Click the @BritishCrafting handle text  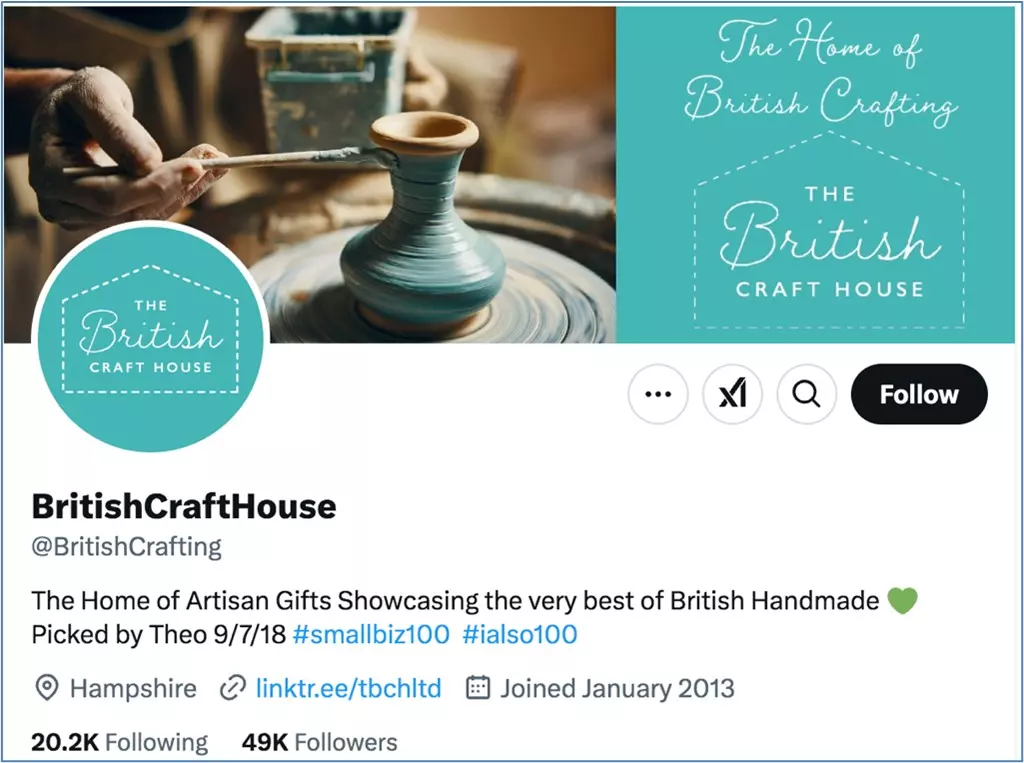pyautogui.click(x=127, y=547)
